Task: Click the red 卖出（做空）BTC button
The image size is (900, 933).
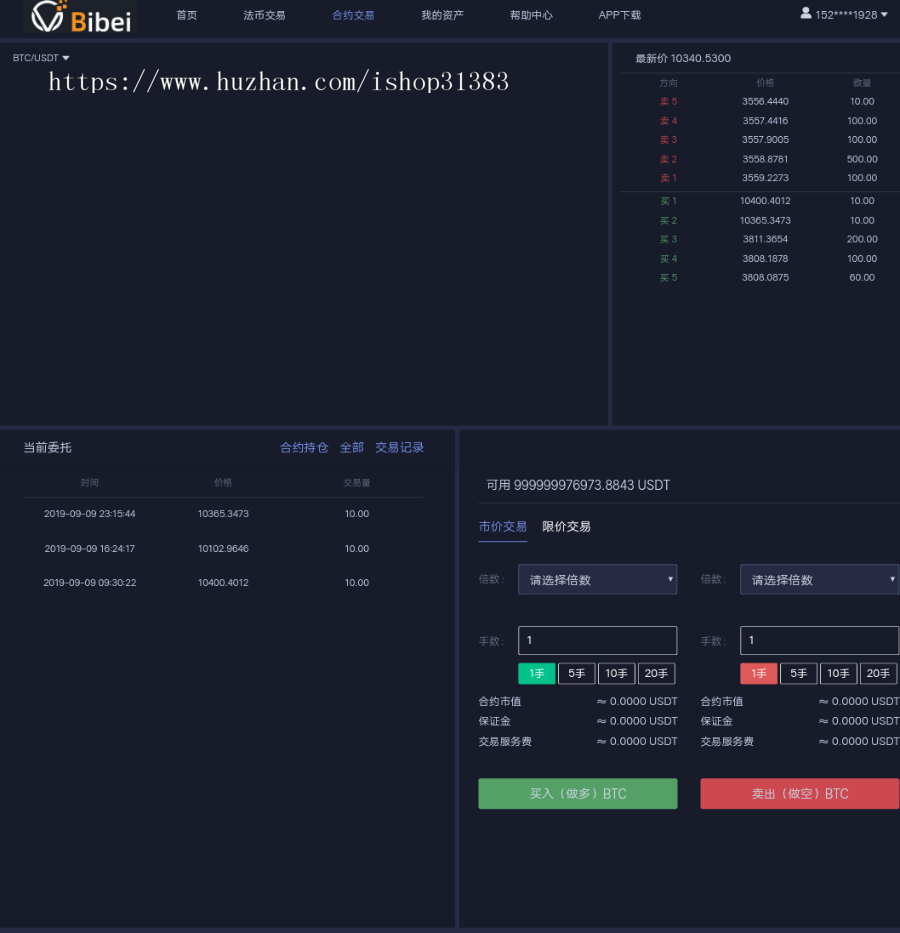Action: coord(799,794)
